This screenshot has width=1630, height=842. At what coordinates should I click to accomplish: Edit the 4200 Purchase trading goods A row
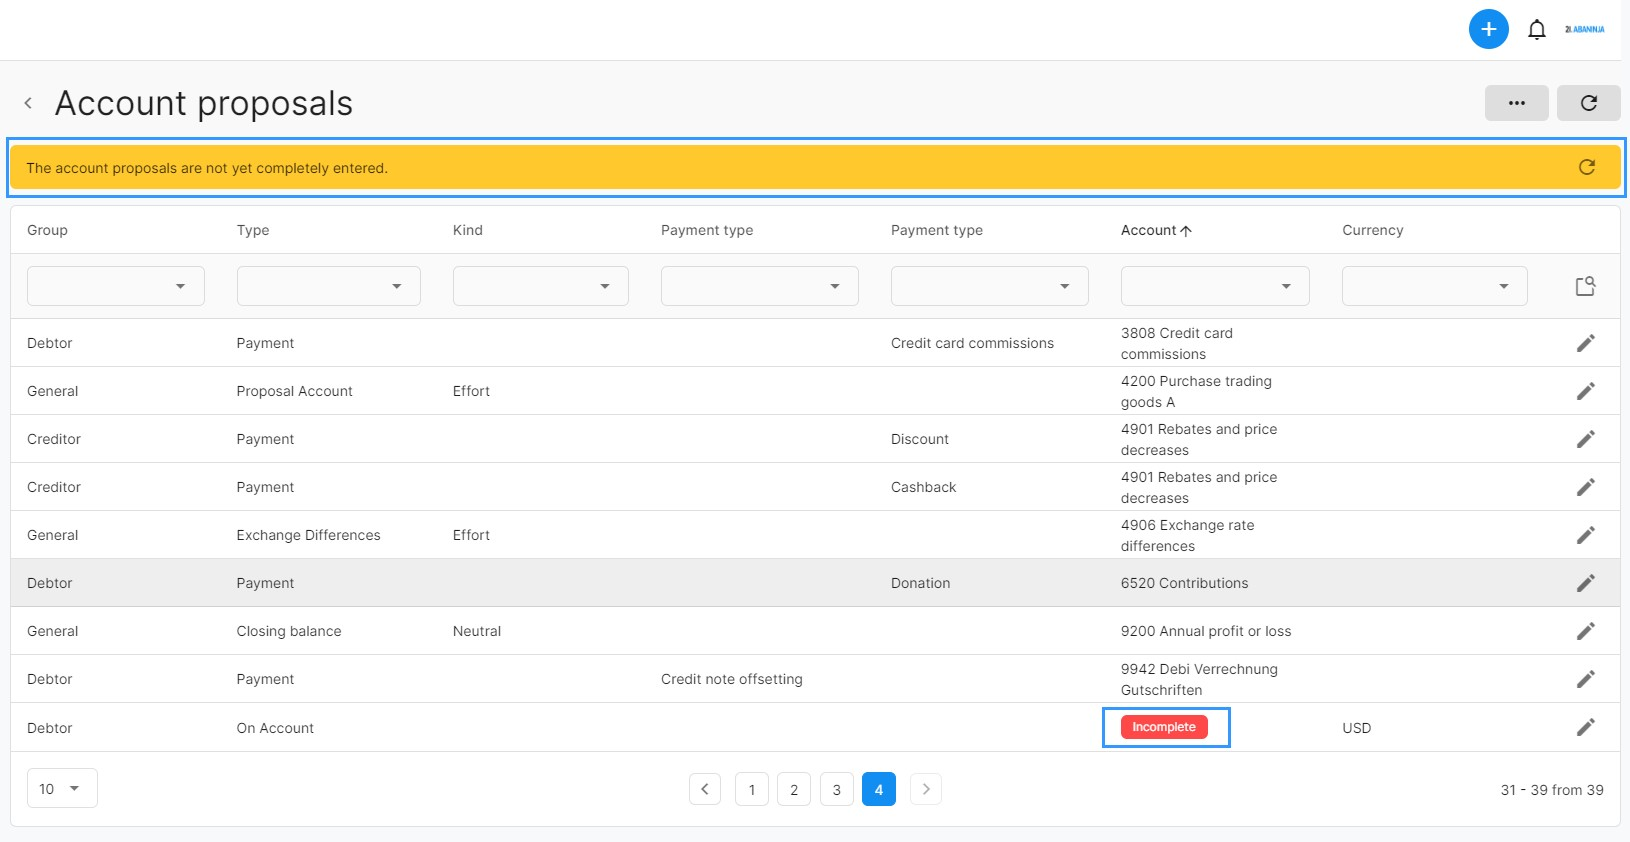[x=1585, y=391]
